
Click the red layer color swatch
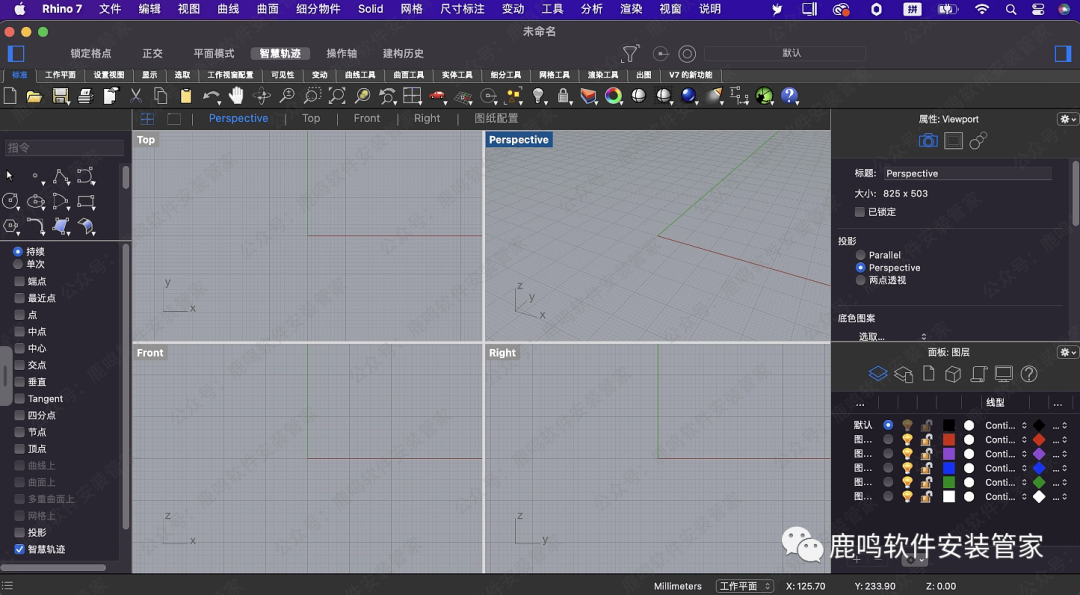pyautogui.click(x=949, y=439)
